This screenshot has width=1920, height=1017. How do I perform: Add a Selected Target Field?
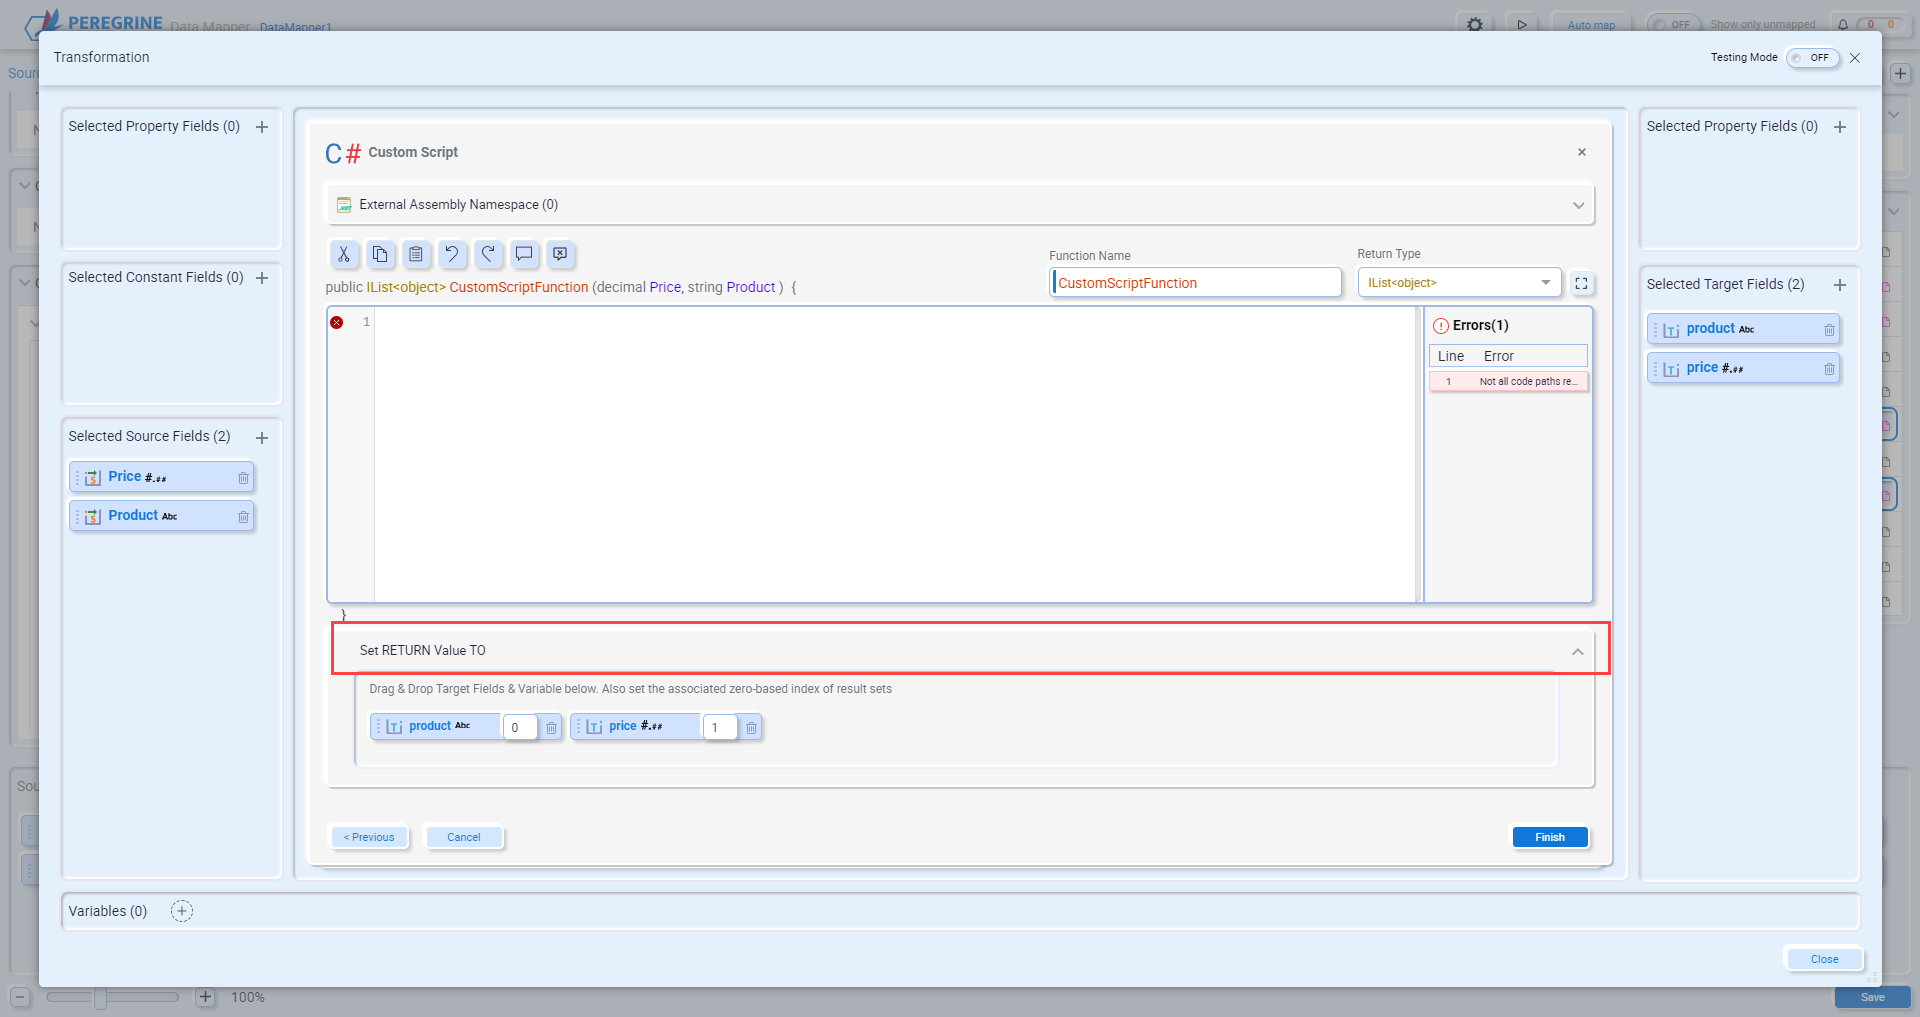[1840, 285]
